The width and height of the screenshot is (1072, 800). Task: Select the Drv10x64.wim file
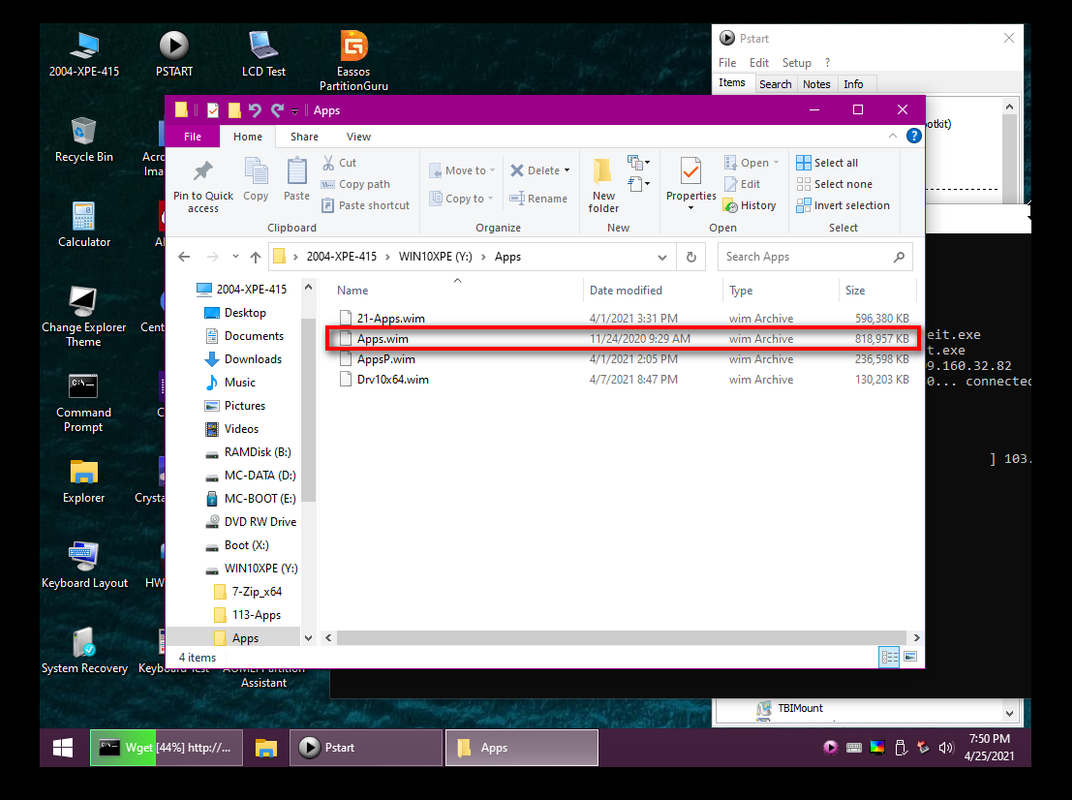click(x=392, y=379)
